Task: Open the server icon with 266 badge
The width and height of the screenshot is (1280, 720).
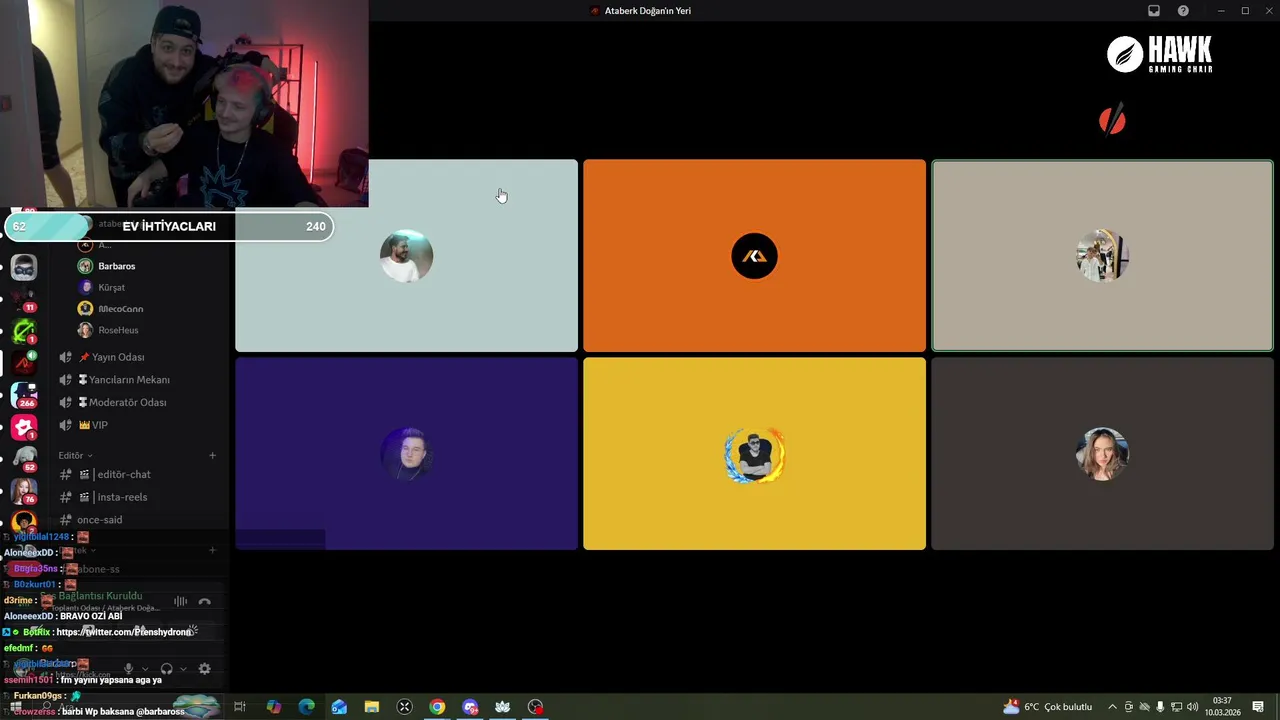Action: coord(24,395)
